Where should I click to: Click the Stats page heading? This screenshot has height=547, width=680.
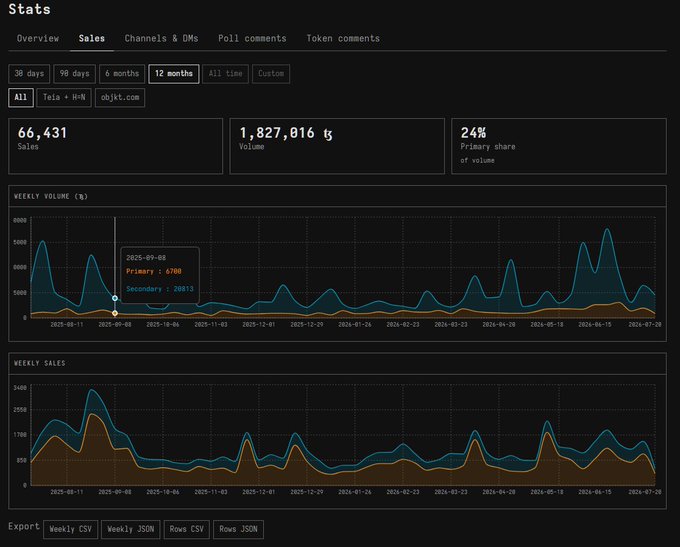click(29, 9)
